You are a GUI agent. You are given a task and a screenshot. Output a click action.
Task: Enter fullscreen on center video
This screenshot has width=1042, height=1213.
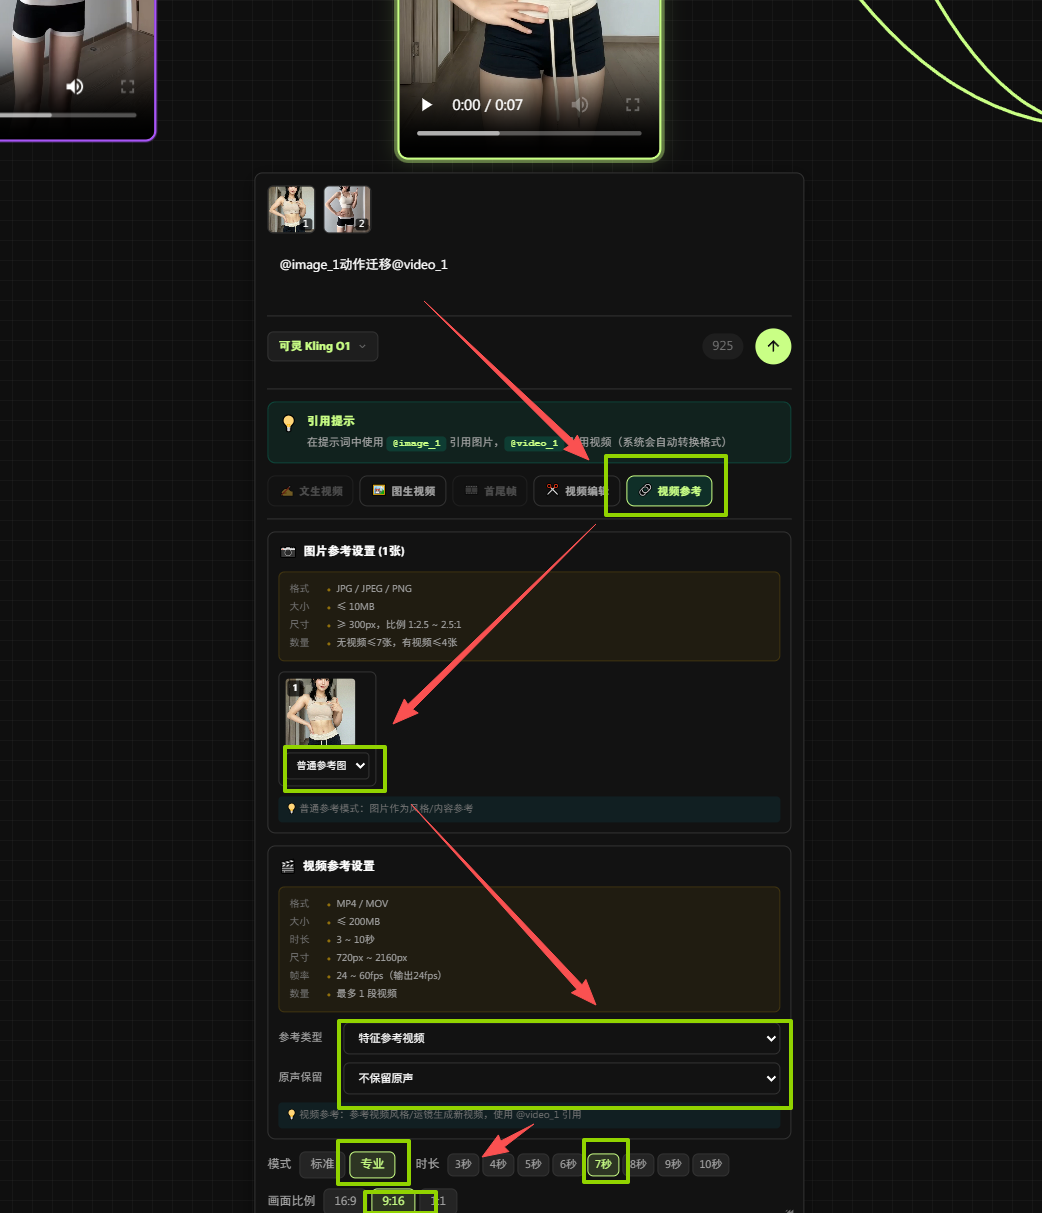point(632,105)
